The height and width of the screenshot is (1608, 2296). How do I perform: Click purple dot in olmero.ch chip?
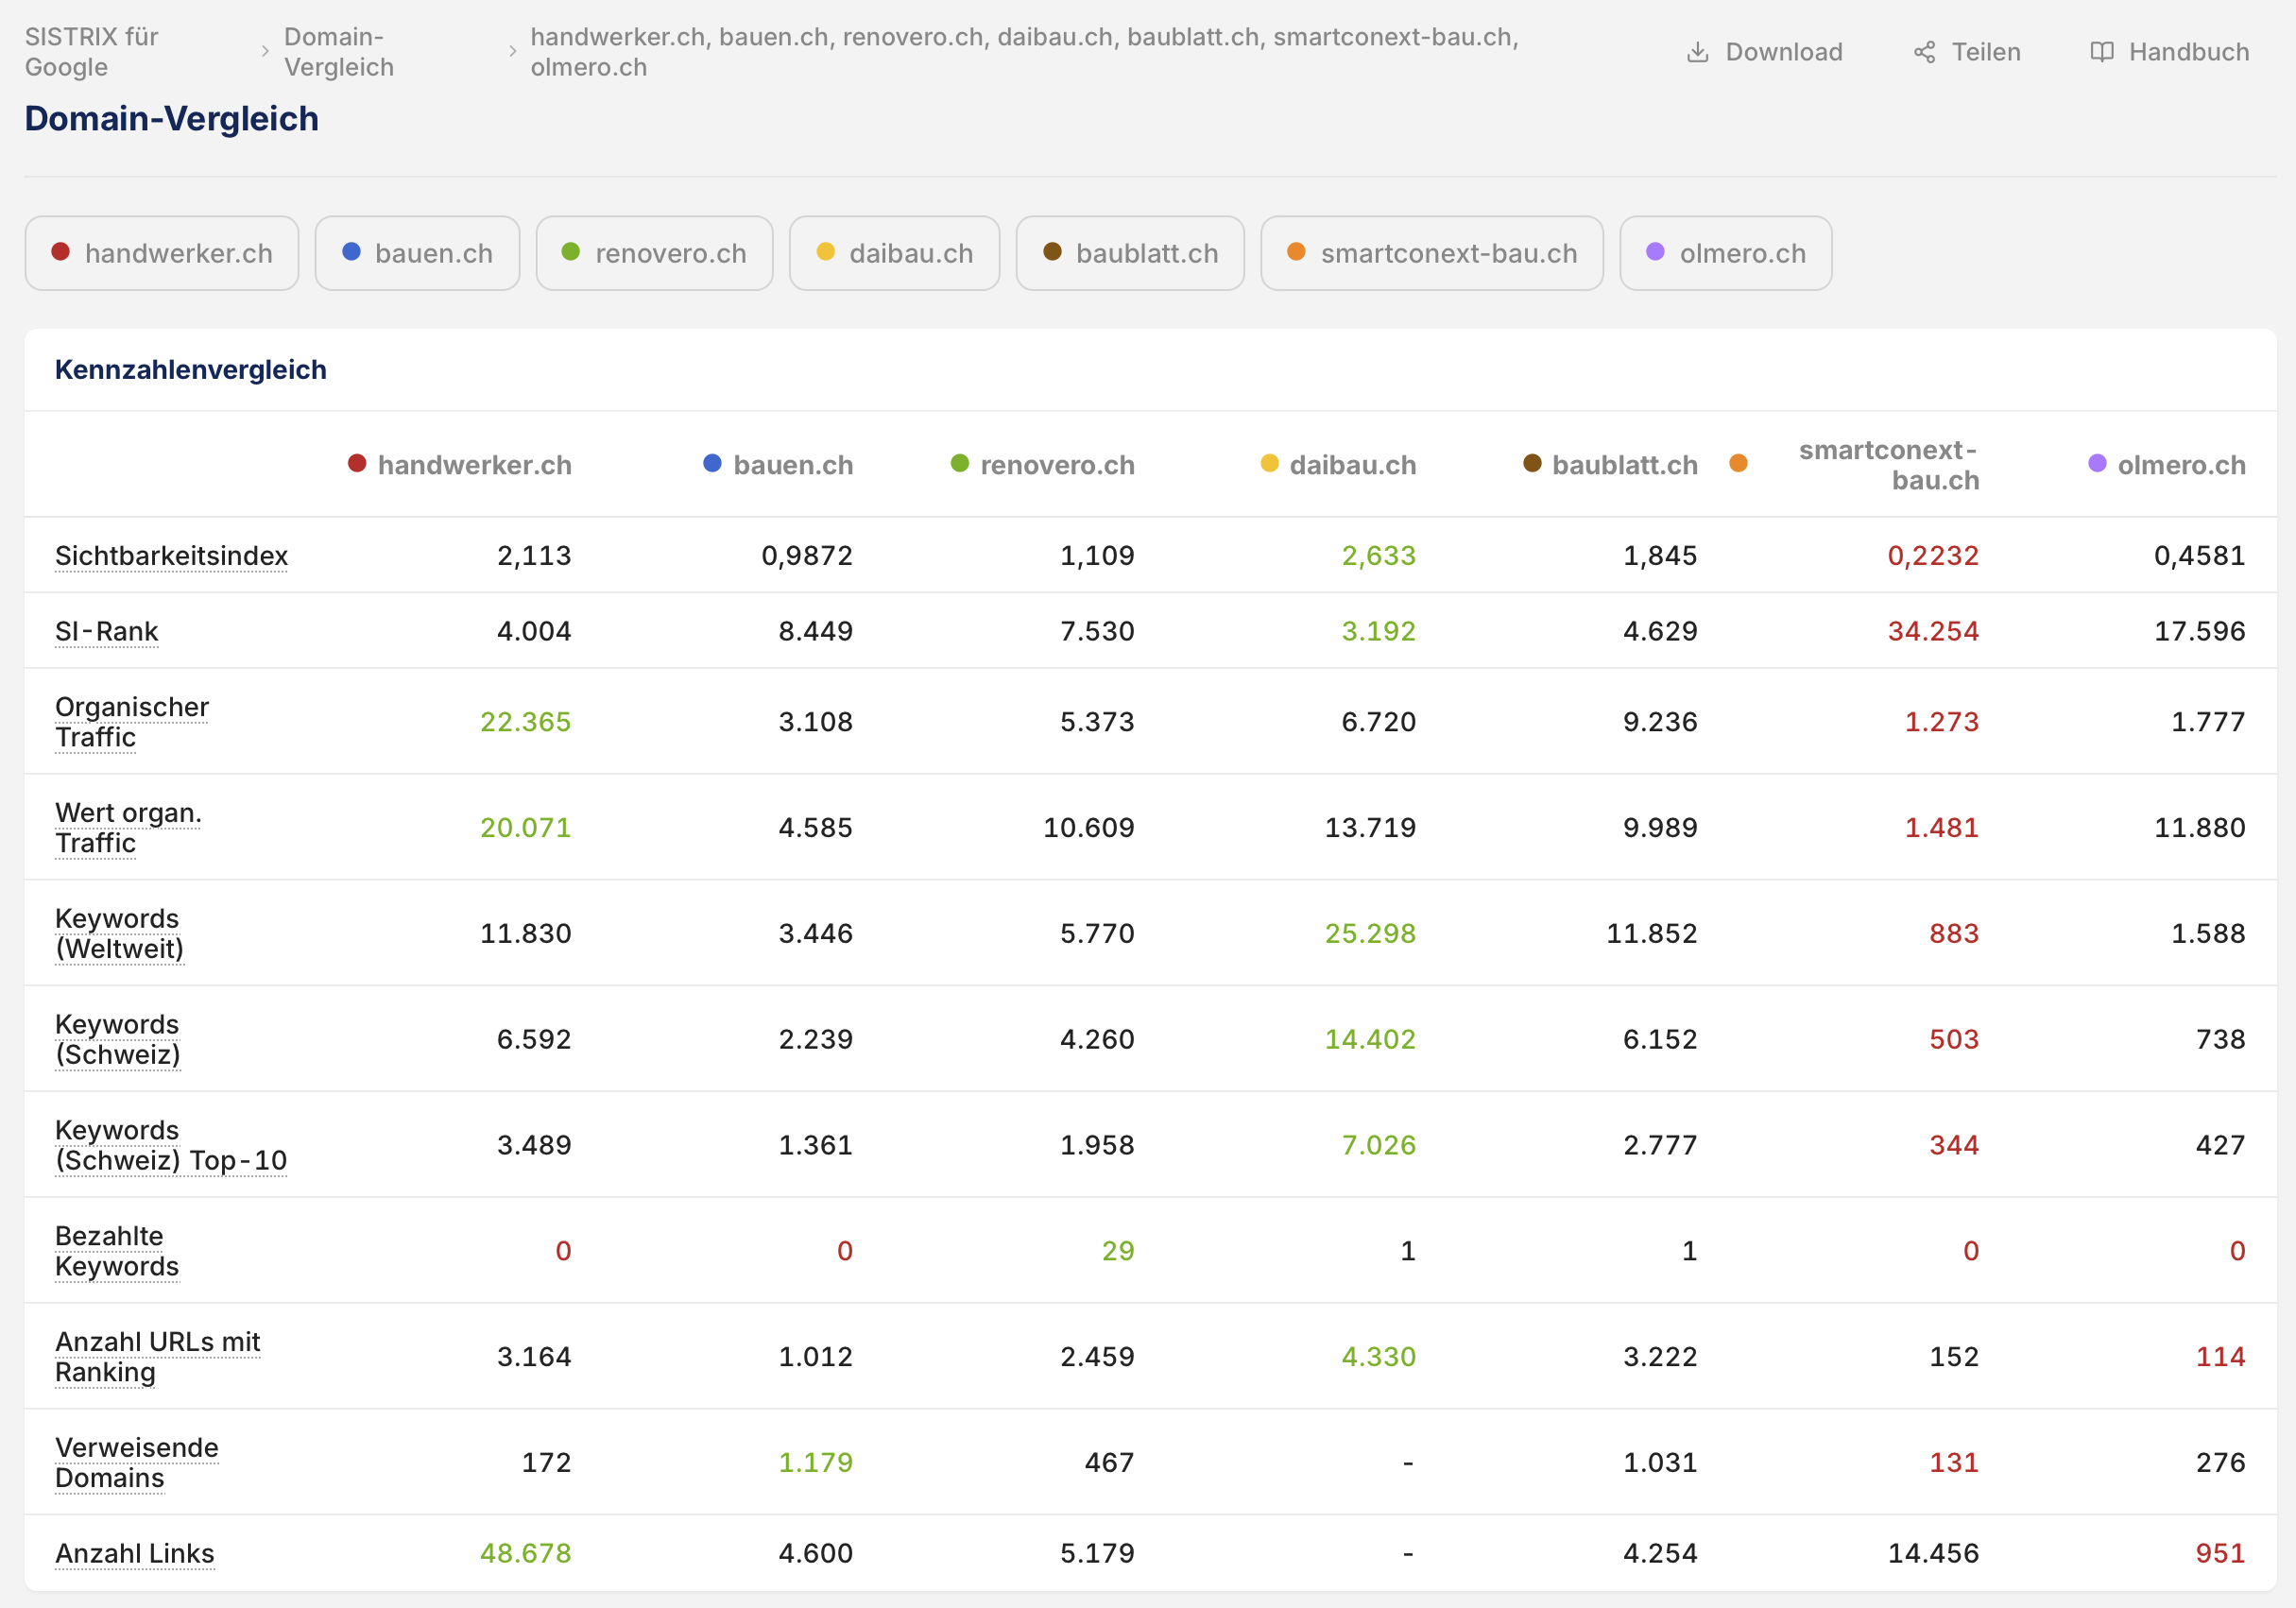[1656, 252]
